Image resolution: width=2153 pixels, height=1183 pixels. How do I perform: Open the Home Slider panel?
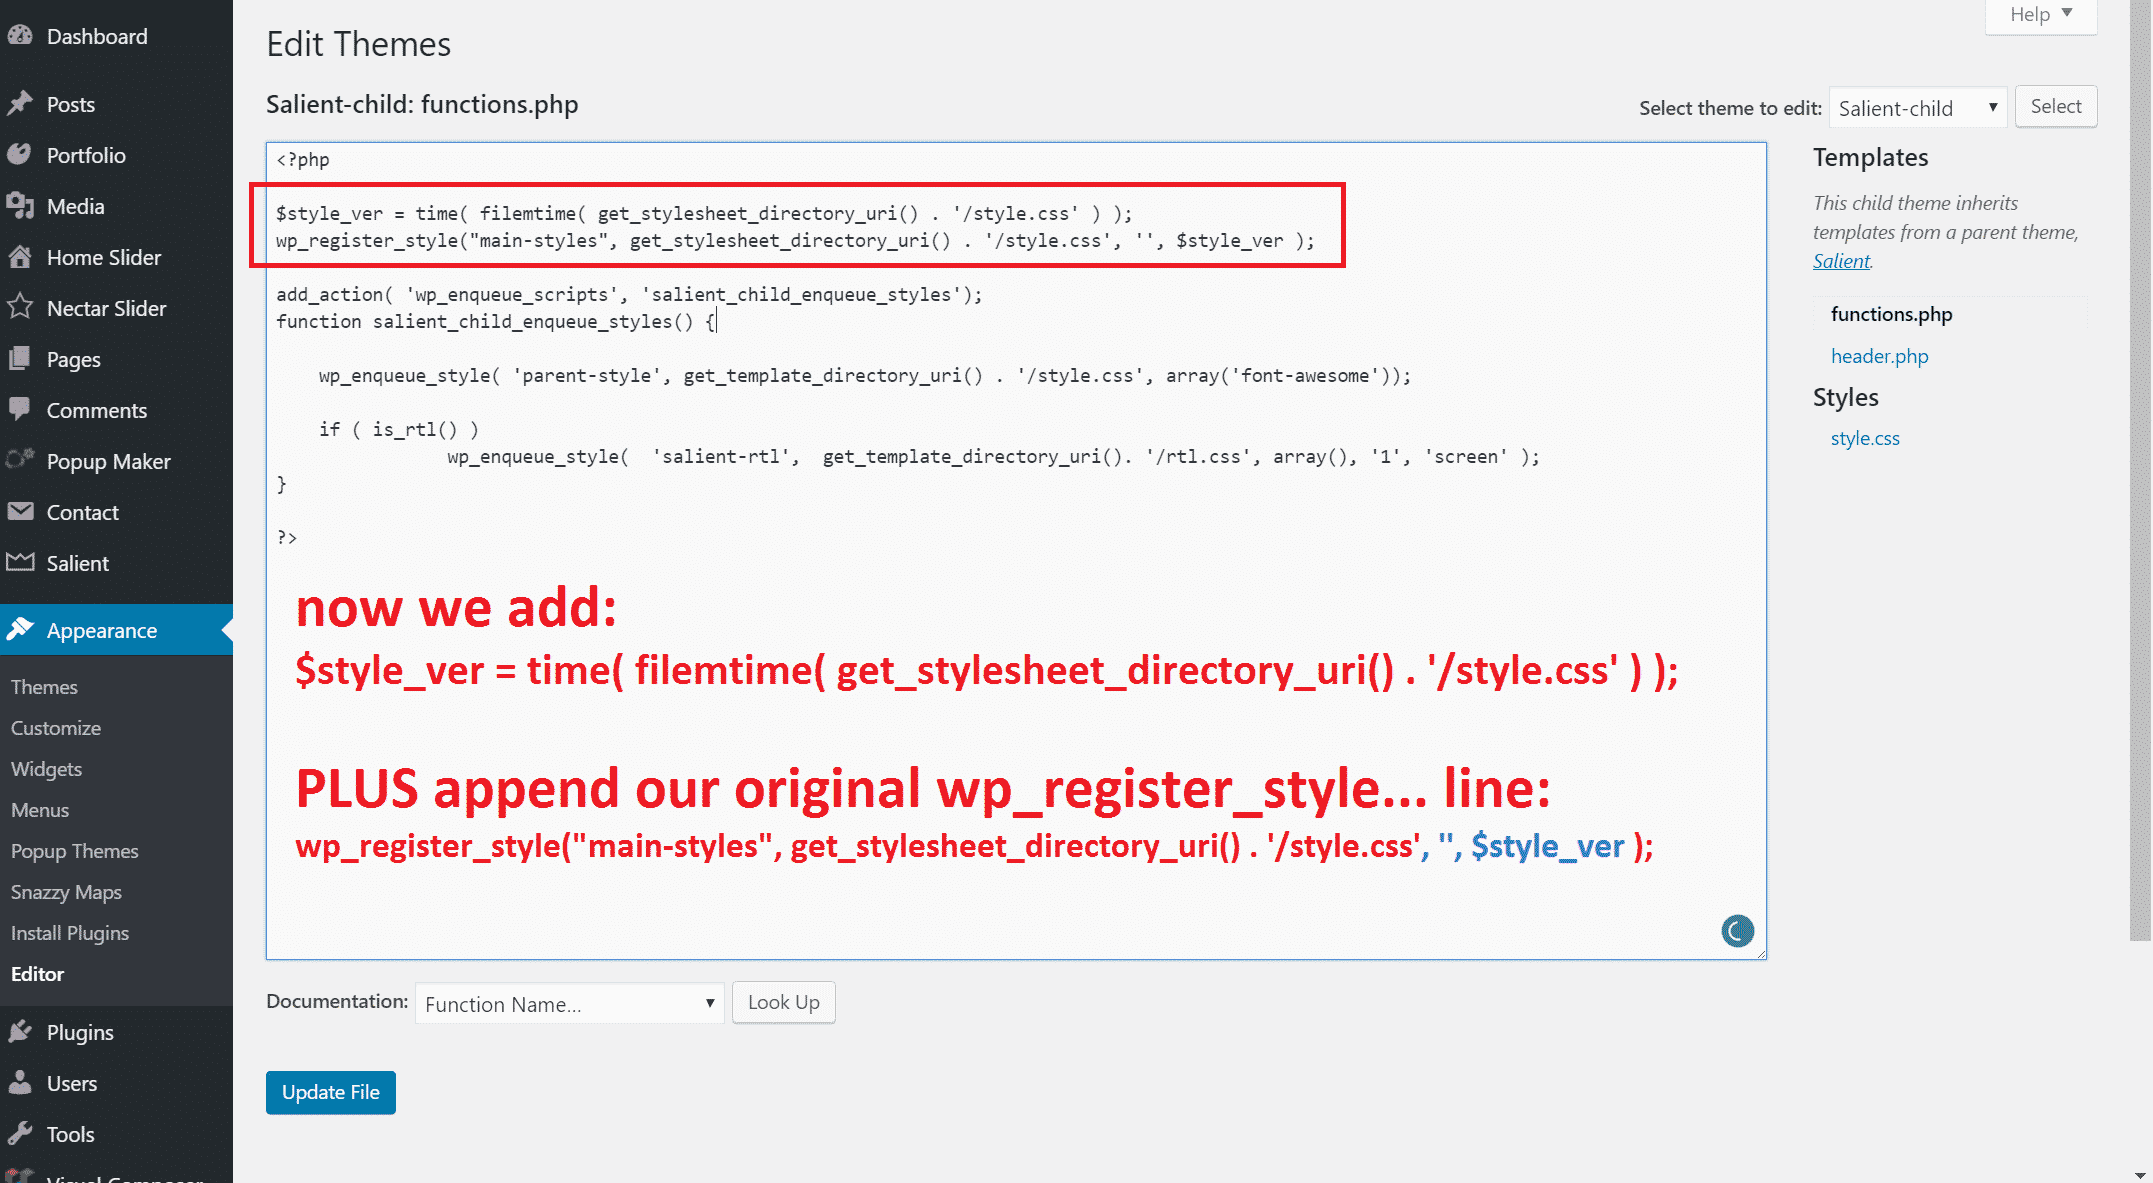pyautogui.click(x=104, y=257)
